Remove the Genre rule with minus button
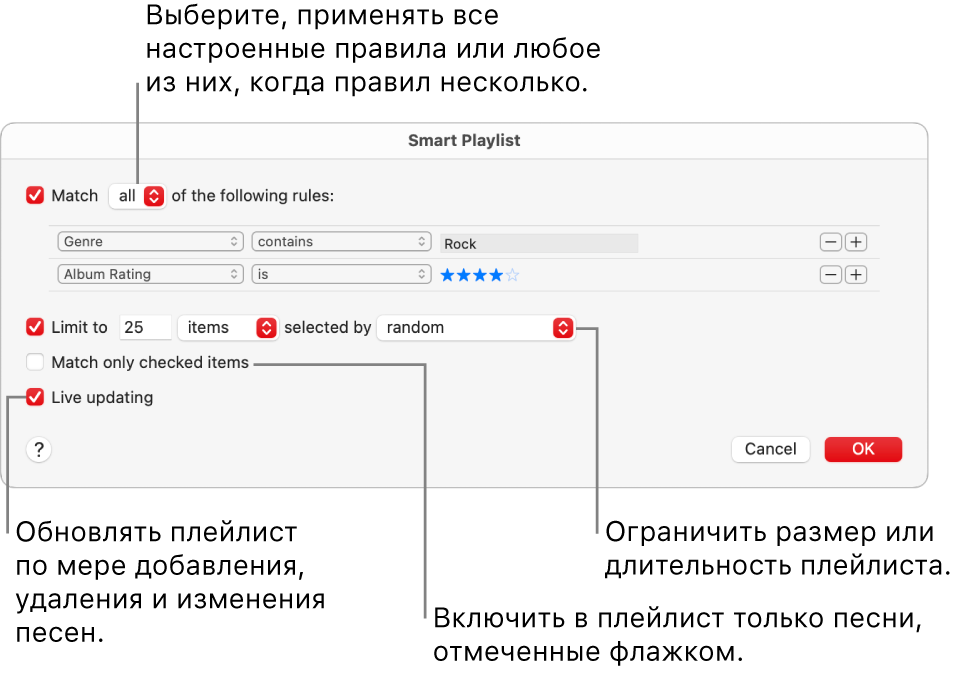 click(830, 242)
